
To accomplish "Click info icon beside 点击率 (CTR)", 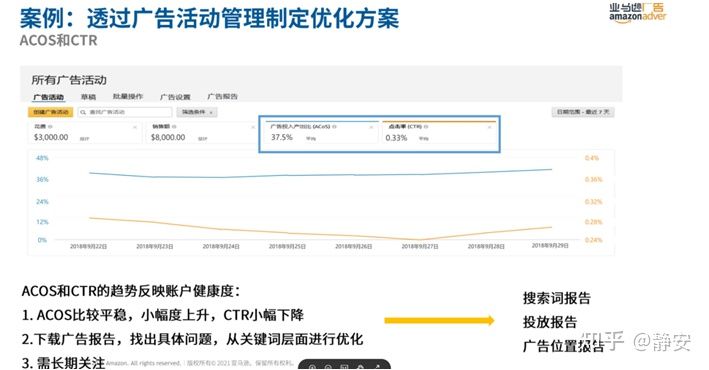I will [x=426, y=127].
